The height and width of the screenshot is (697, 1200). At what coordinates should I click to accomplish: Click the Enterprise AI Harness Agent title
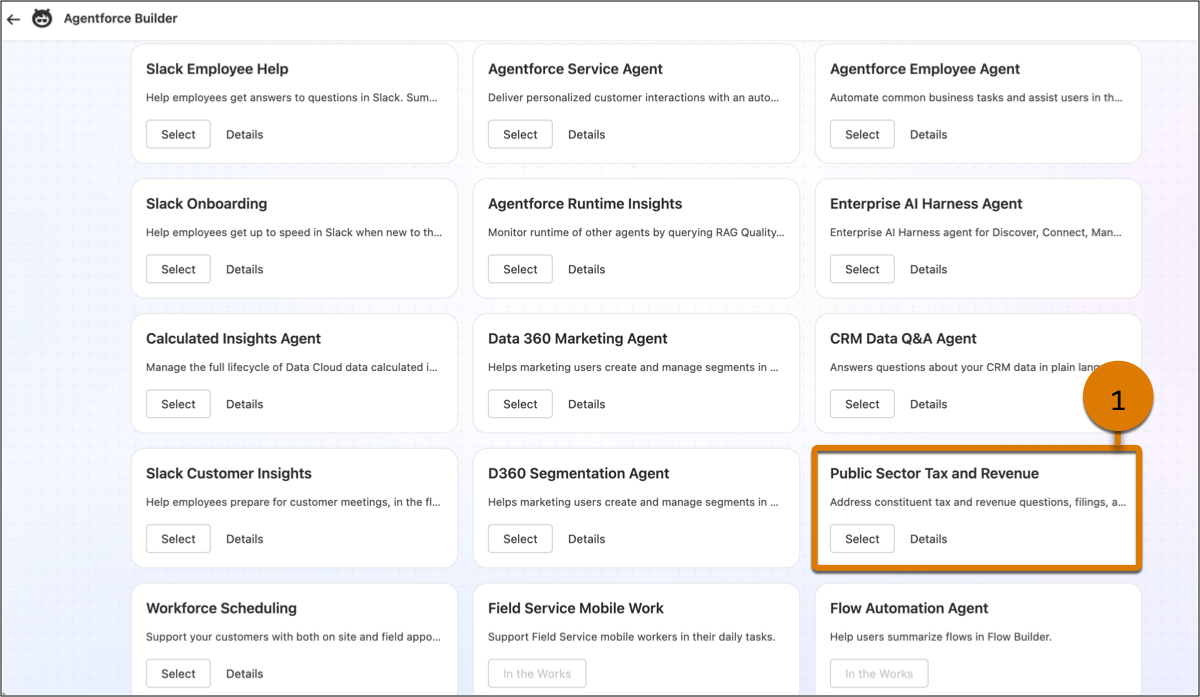pos(926,204)
